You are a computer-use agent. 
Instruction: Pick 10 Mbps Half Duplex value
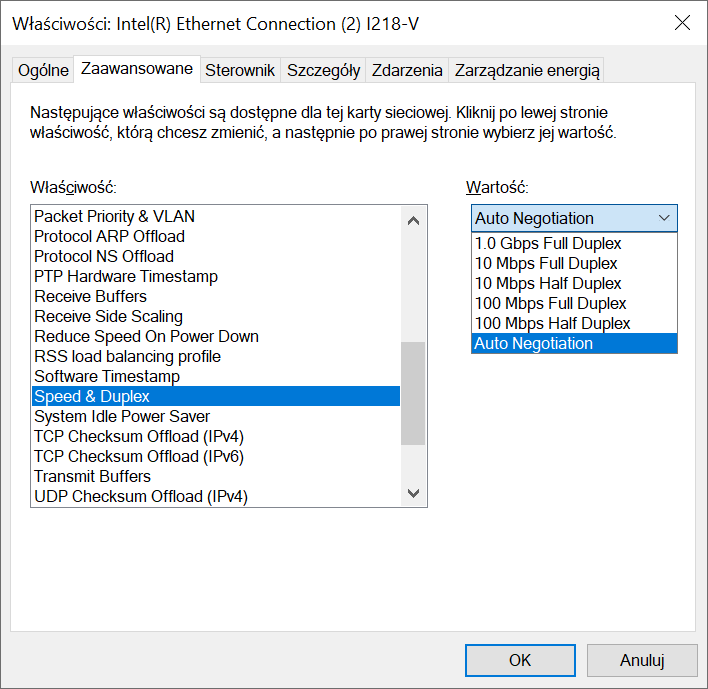tap(548, 284)
